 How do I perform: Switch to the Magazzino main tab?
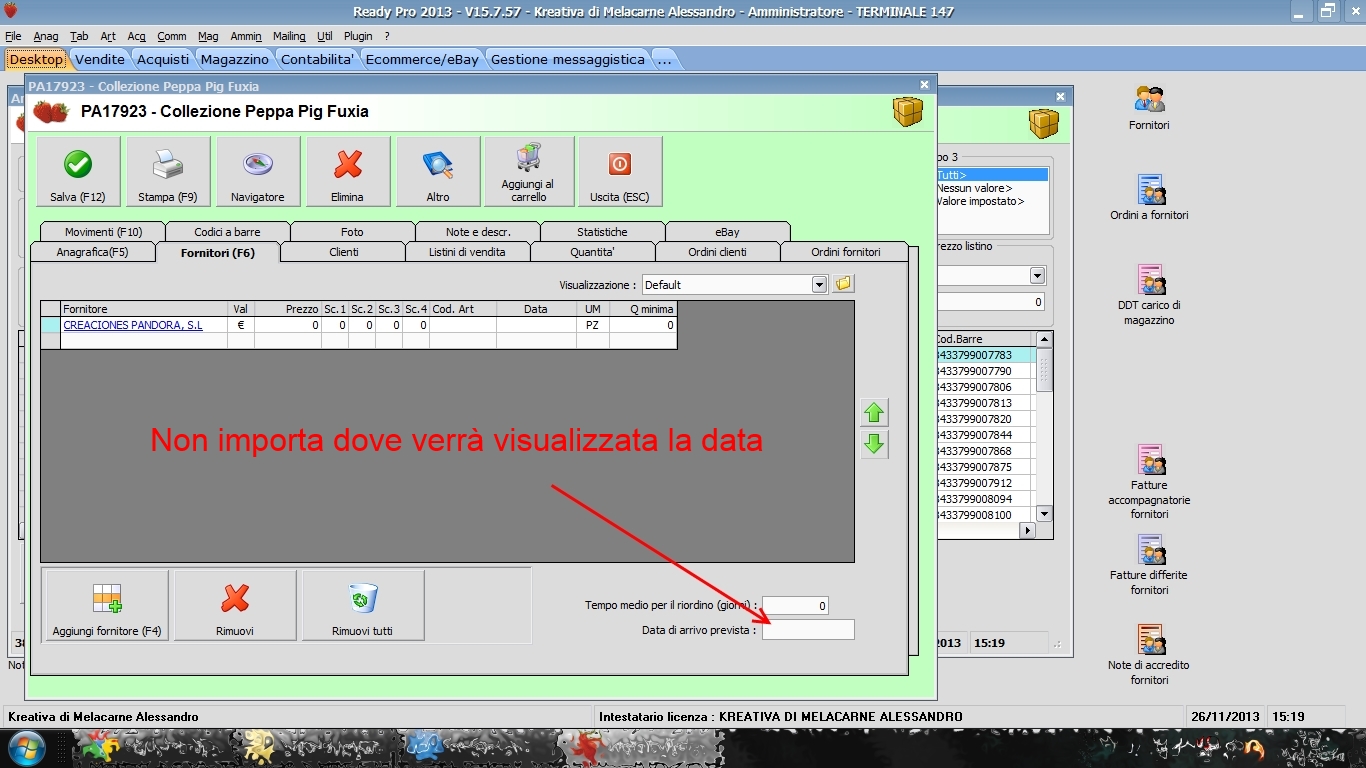[235, 59]
